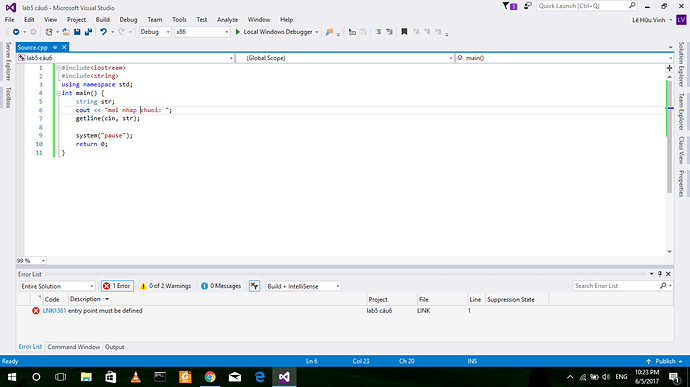Undo the last edit with Undo icon
The height and width of the screenshot is (387, 690).
click(x=103, y=32)
